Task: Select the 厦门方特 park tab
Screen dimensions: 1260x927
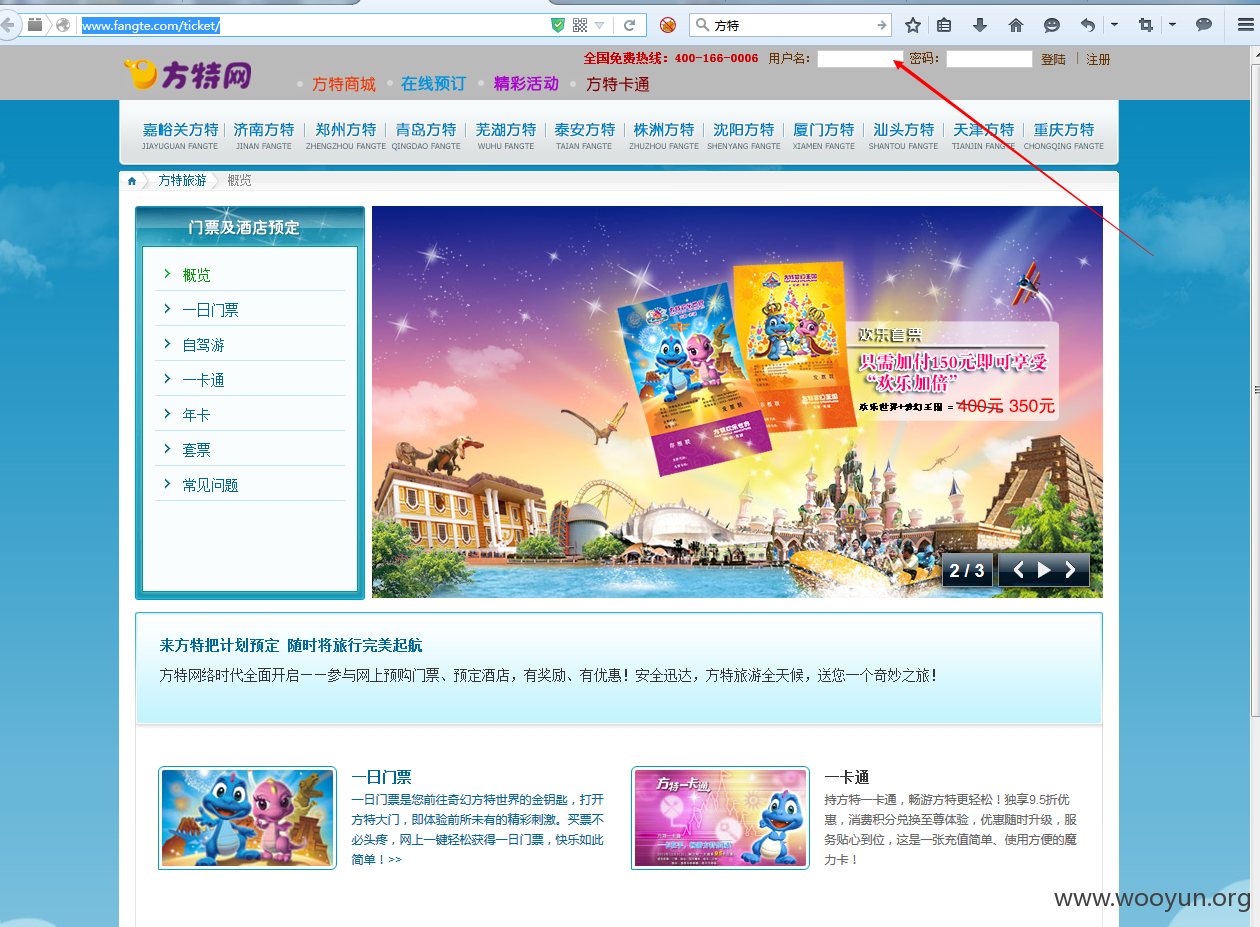Action: tap(824, 135)
